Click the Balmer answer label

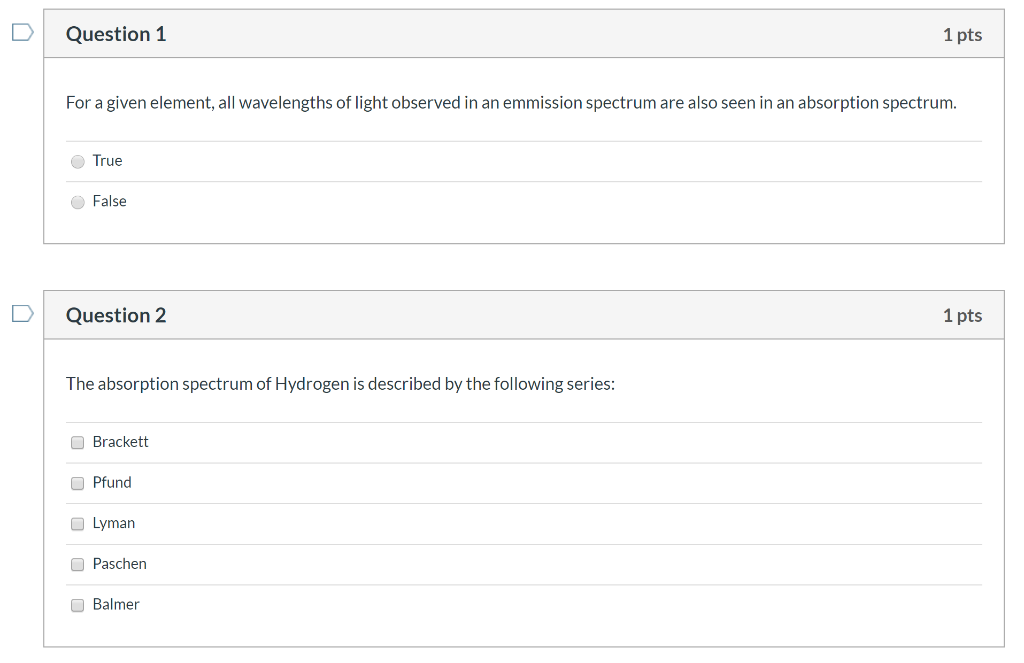116,604
